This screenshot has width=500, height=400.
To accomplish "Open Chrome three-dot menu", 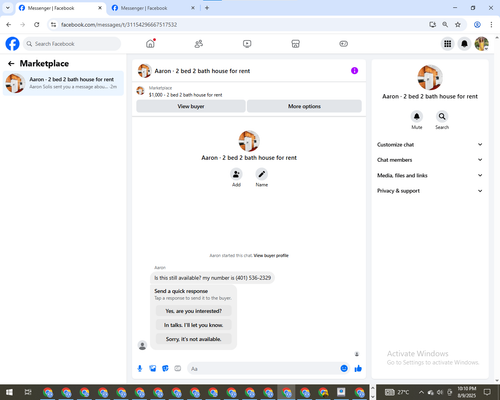I will pyautogui.click(x=491, y=24).
